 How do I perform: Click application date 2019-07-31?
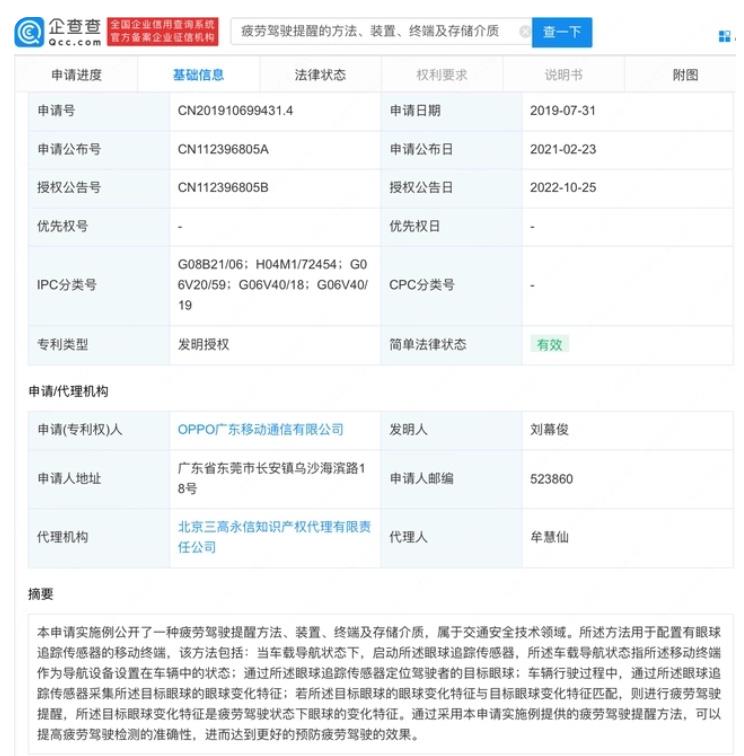(563, 110)
